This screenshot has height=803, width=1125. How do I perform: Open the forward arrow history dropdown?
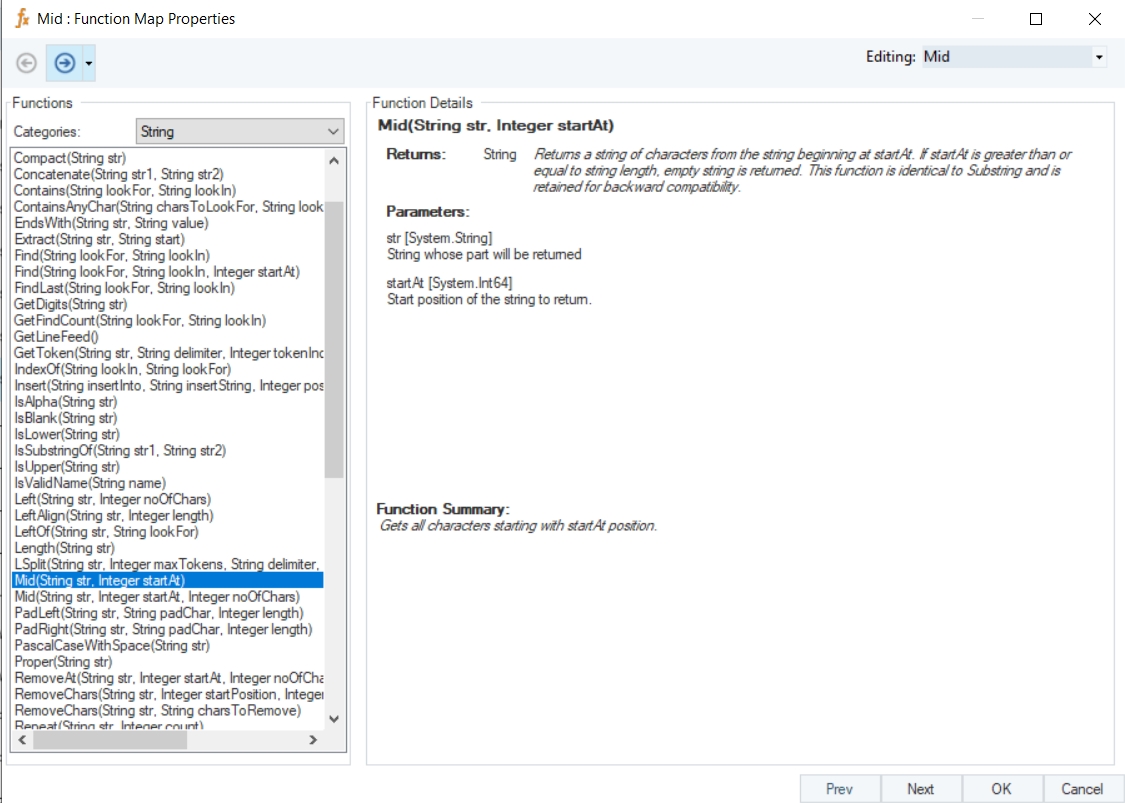[x=89, y=63]
